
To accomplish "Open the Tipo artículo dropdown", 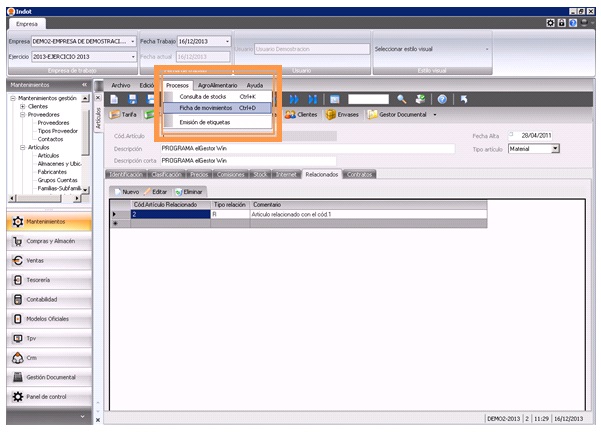I will click(555, 148).
